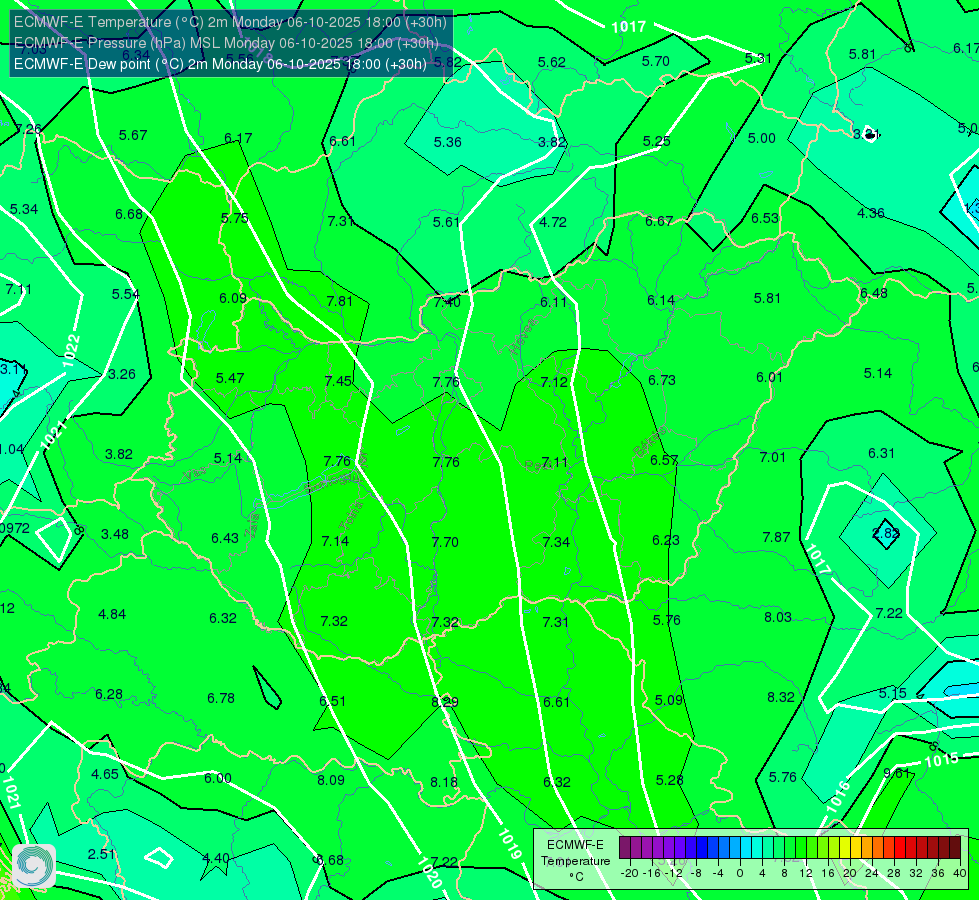Click the dew point value 8.68

[x=330, y=860]
